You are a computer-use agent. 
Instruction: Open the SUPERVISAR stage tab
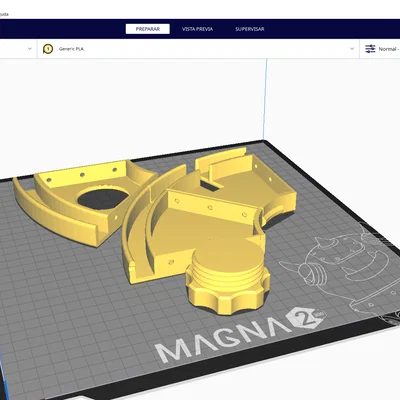250,29
